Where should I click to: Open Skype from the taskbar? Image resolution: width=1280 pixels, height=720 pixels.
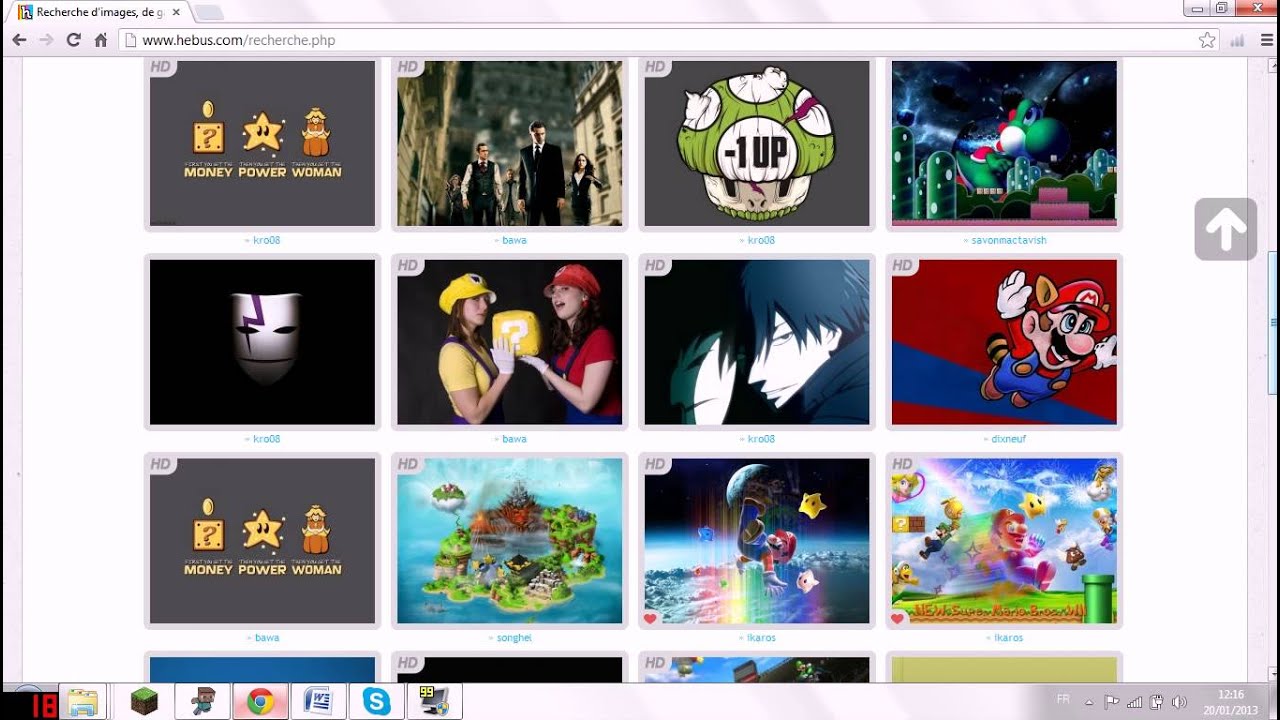(377, 702)
